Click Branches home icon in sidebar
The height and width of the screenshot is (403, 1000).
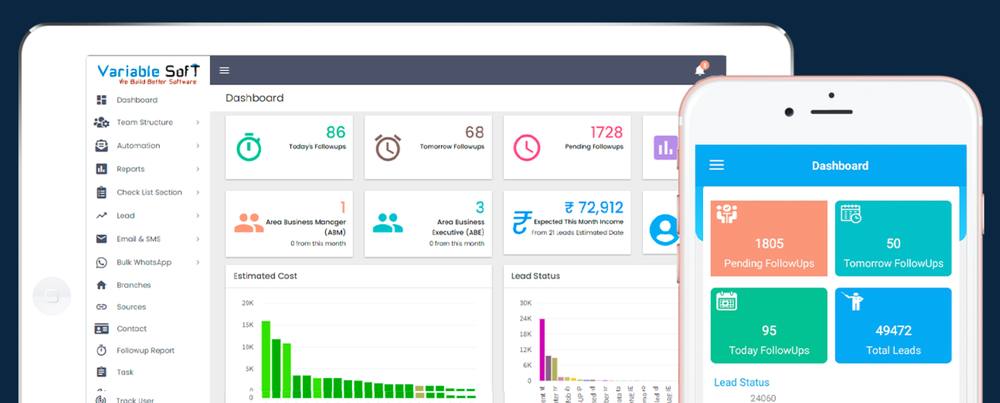click(101, 285)
